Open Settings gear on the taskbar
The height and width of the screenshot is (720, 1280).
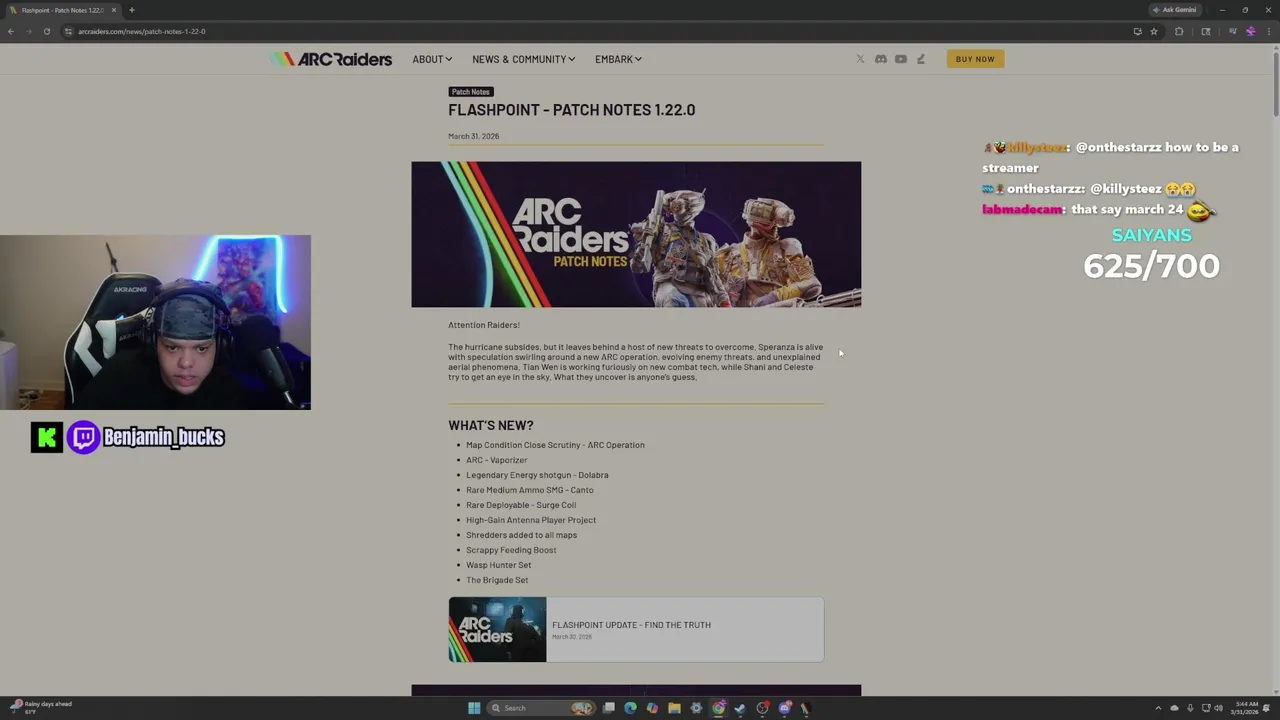696,708
